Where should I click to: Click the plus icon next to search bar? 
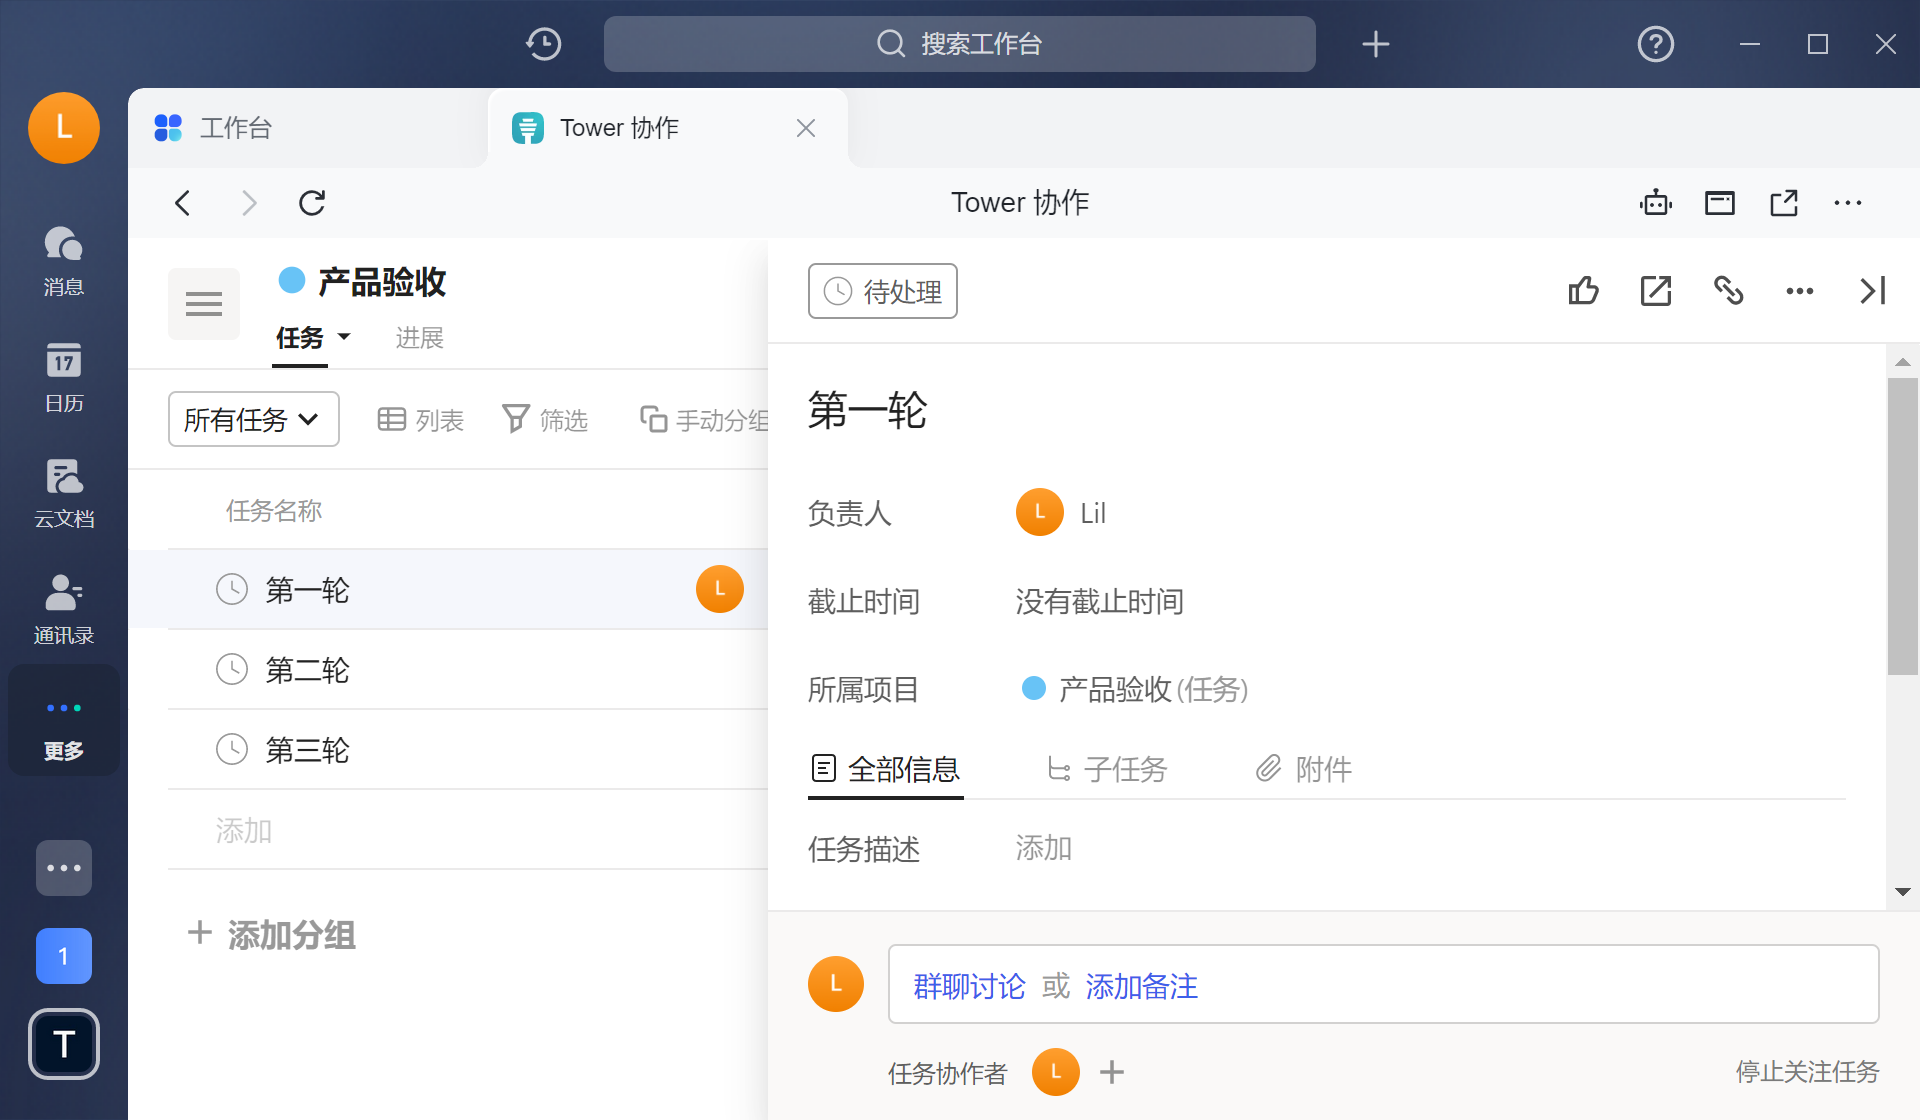[1376, 44]
